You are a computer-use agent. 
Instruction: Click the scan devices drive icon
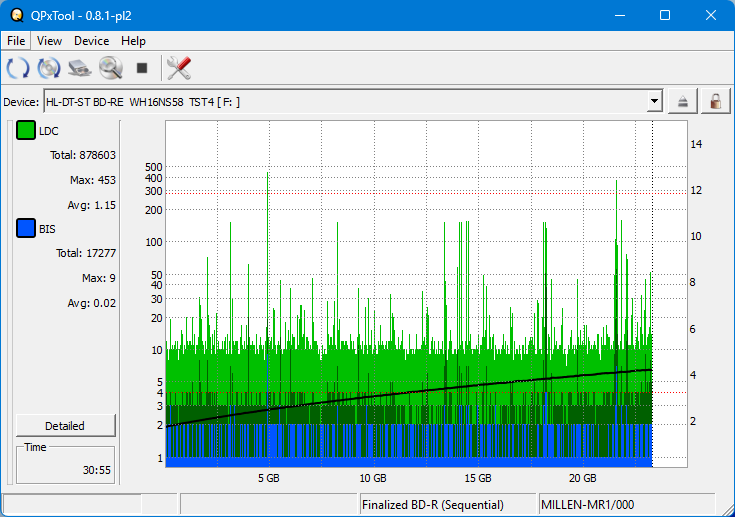click(80, 68)
